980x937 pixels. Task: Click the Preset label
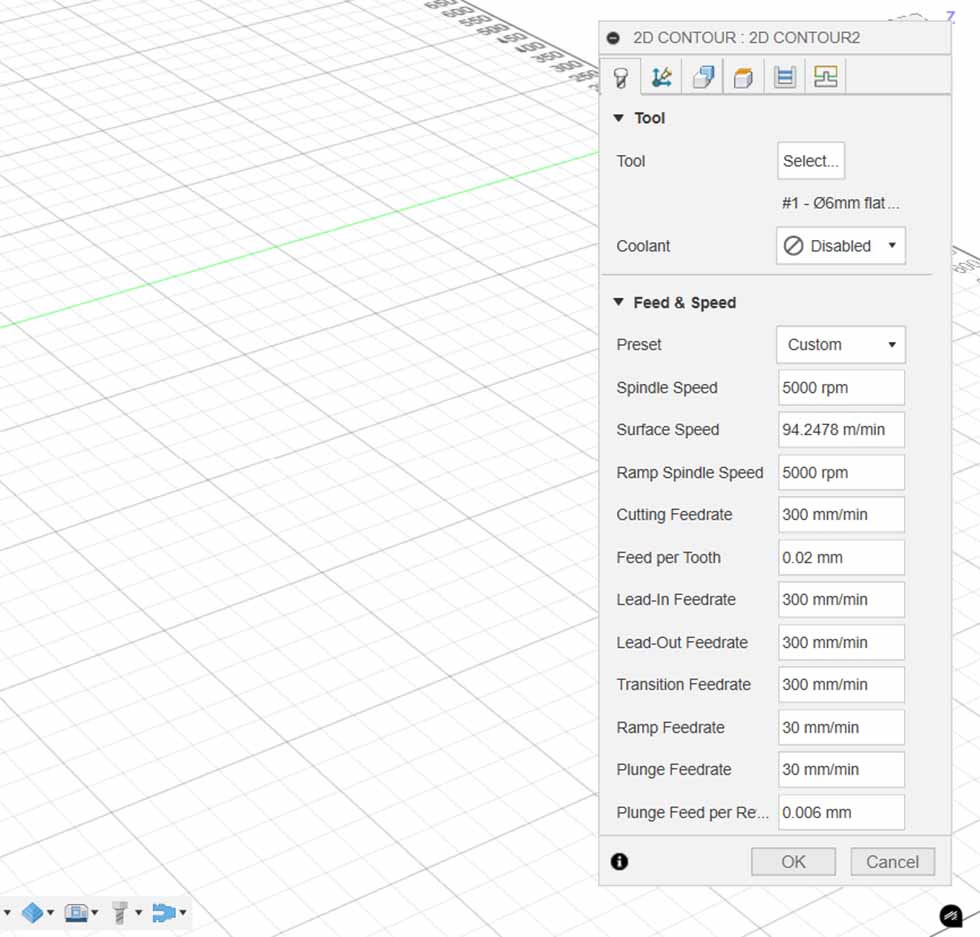pos(639,344)
